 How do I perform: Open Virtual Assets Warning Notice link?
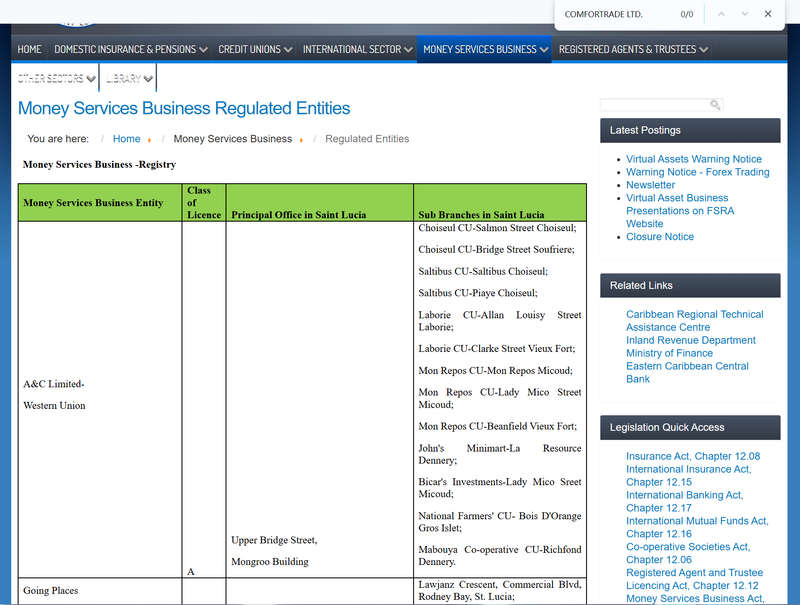point(693,159)
